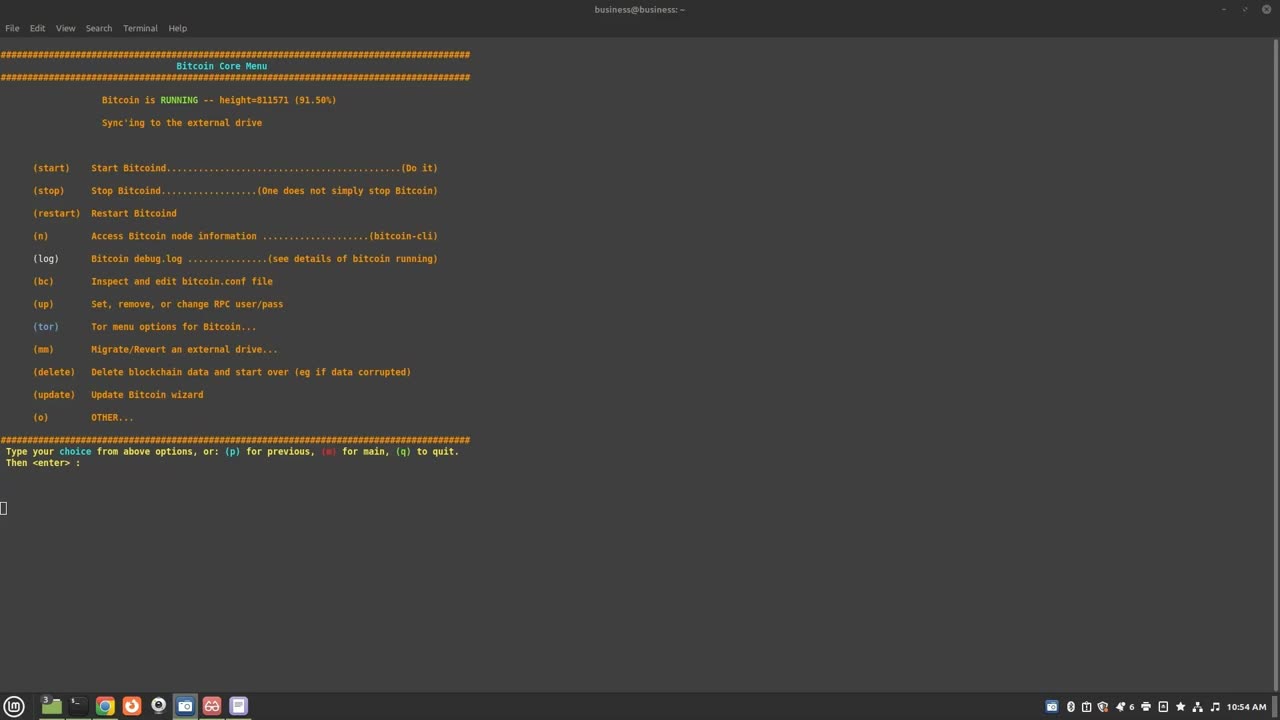
Task: Switch to the terminal taskbar icon
Action: 78,706
